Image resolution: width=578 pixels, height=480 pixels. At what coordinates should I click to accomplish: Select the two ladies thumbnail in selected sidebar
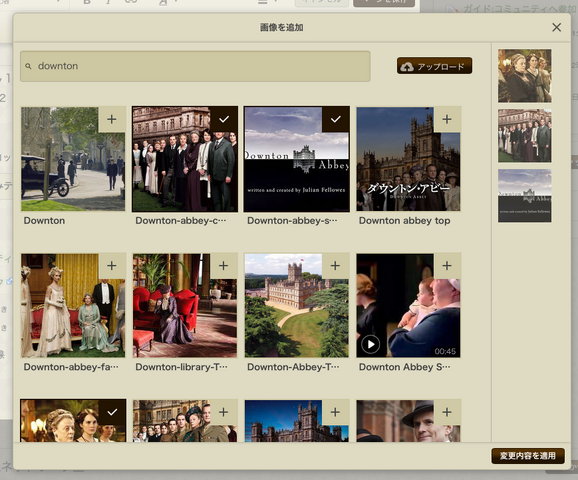525,76
